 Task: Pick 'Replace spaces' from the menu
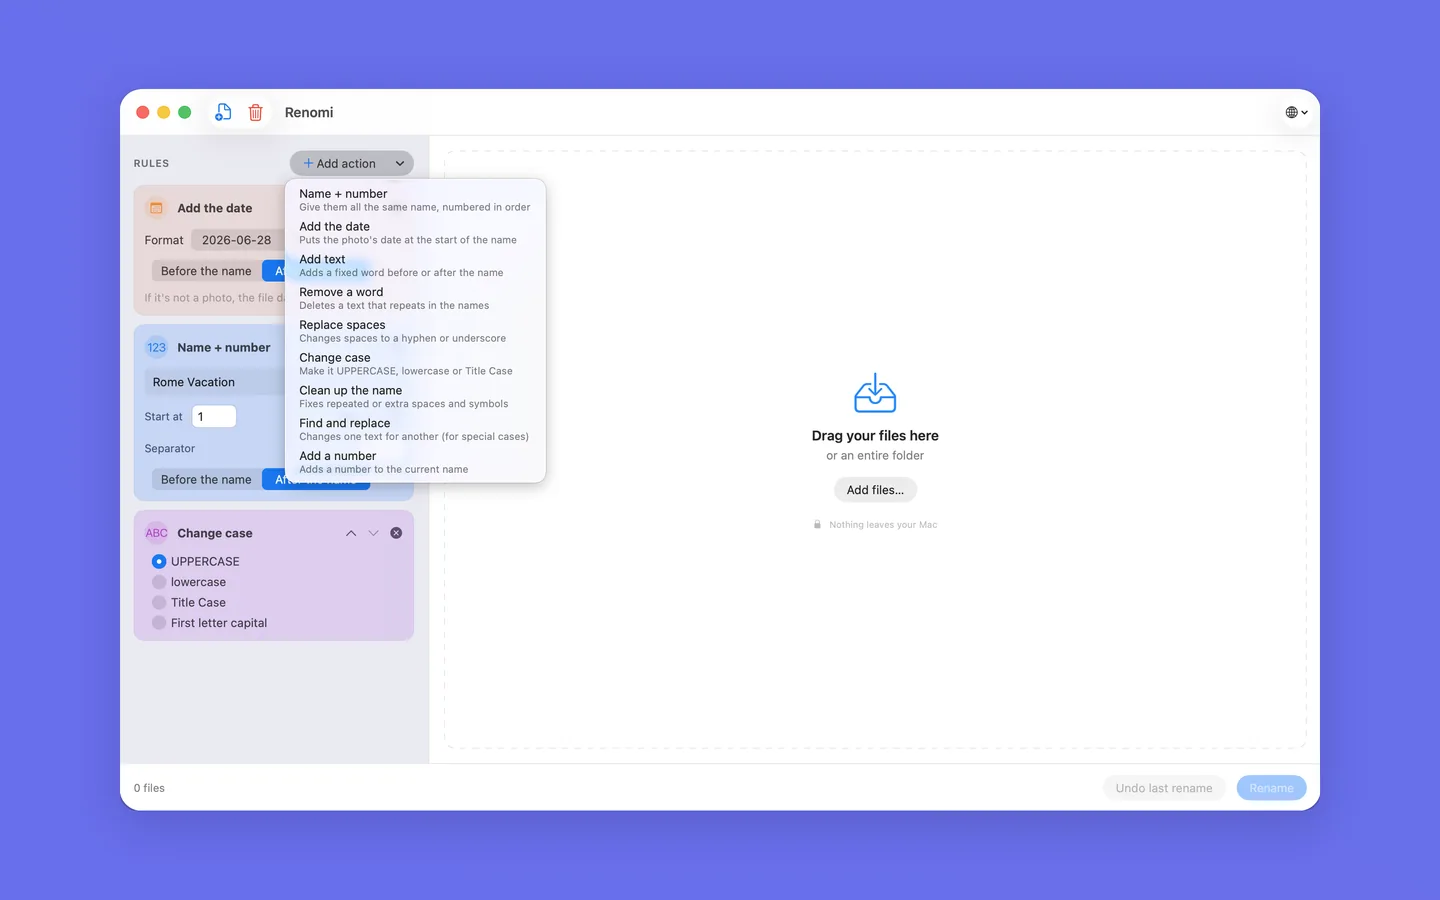click(x=415, y=331)
